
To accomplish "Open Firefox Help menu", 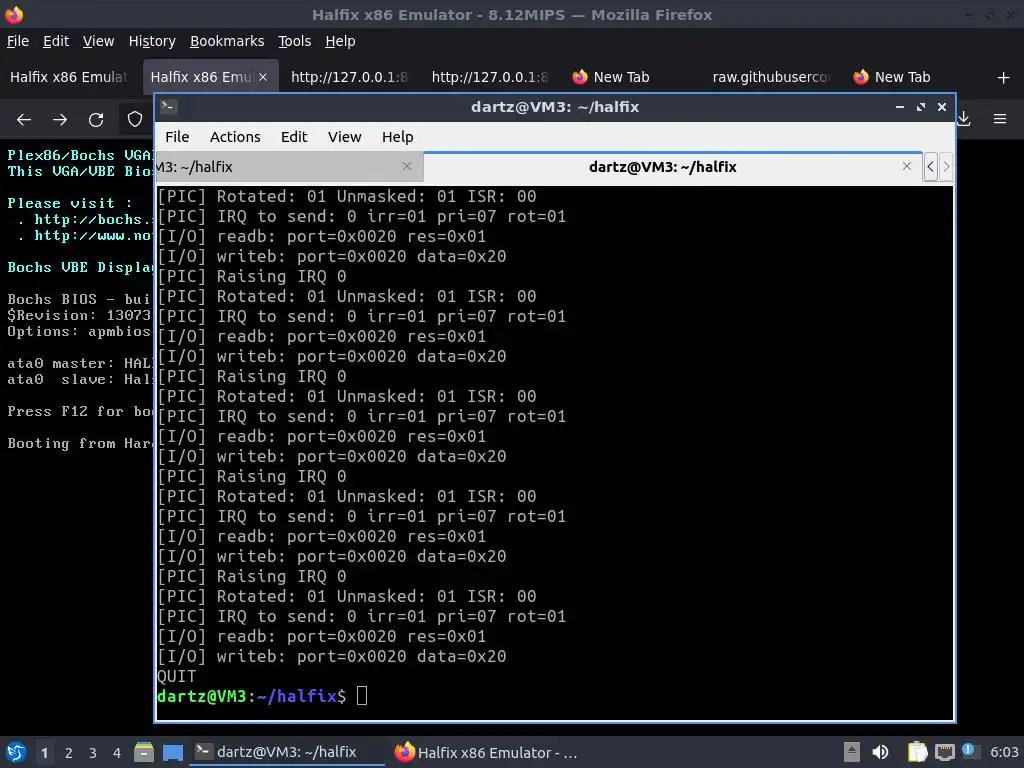I will [340, 41].
